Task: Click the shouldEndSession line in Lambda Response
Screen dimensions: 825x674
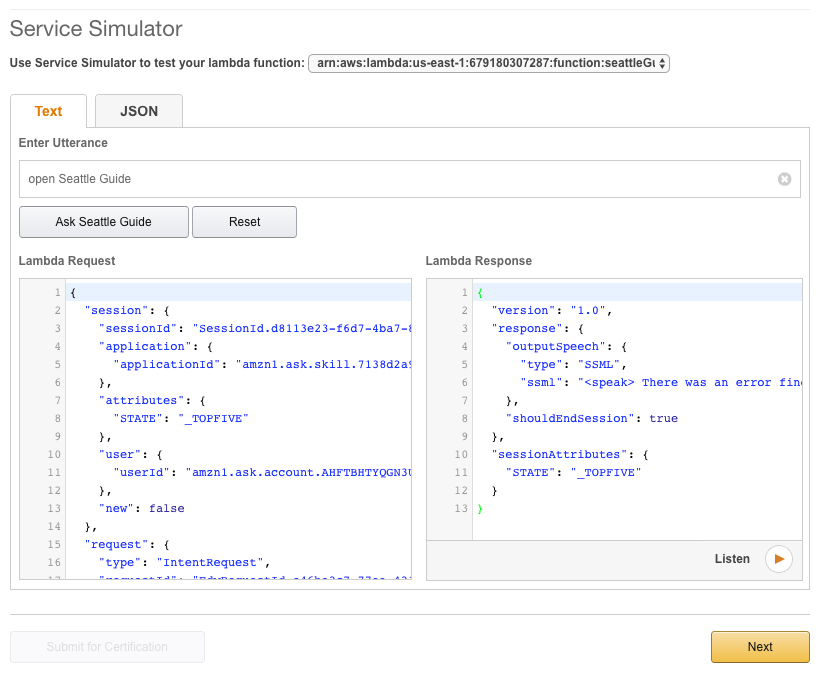Action: [592, 418]
